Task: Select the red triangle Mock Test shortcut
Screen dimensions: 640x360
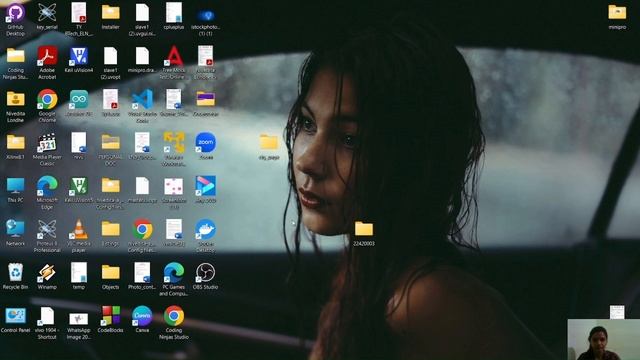Action: coord(174,56)
